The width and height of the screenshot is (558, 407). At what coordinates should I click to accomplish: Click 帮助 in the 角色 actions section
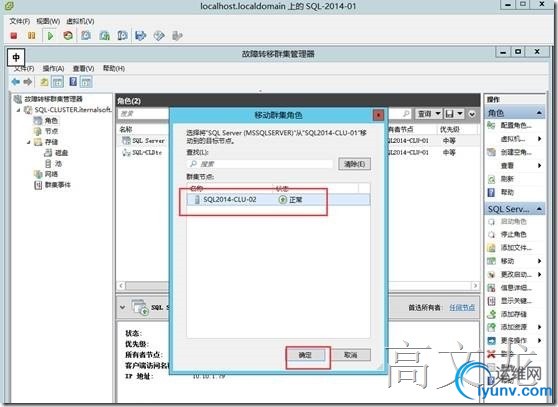tap(507, 192)
